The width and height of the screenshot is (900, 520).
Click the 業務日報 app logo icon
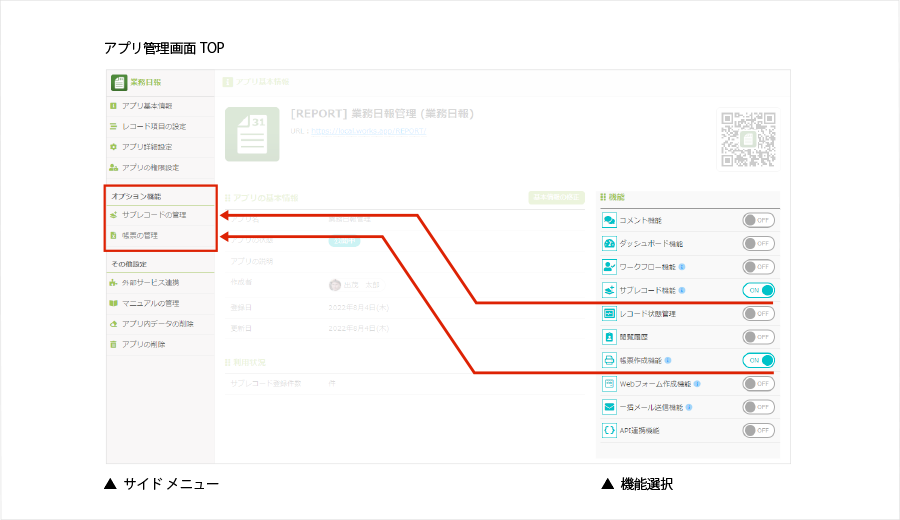point(119,82)
